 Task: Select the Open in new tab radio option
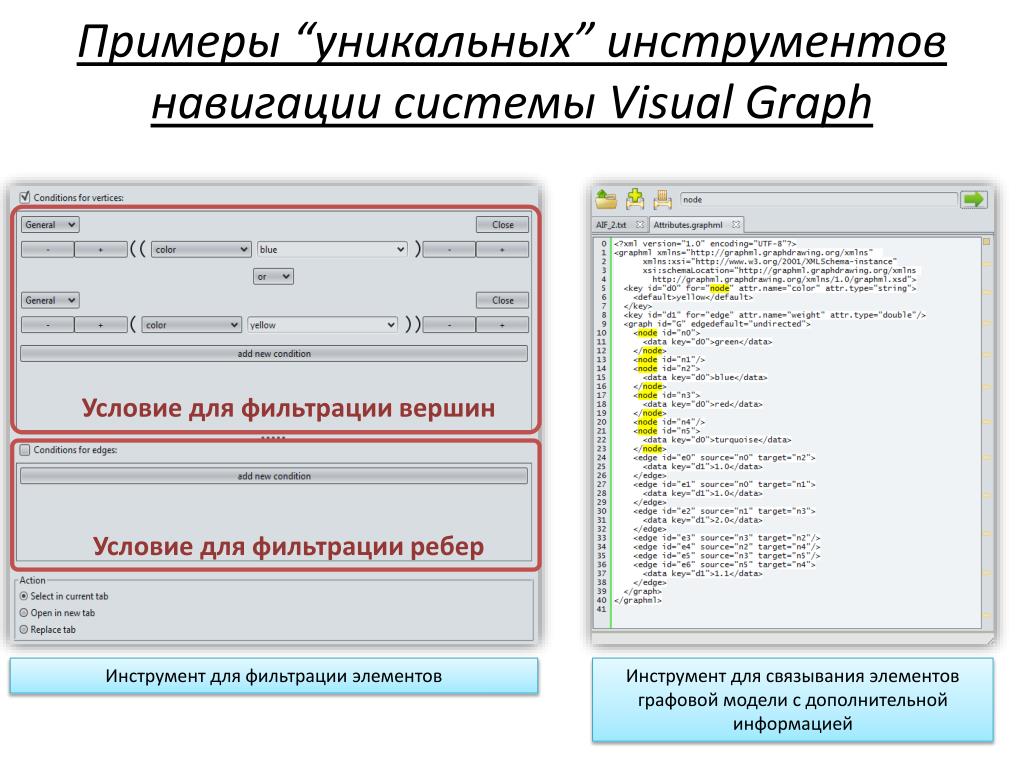[x=24, y=613]
